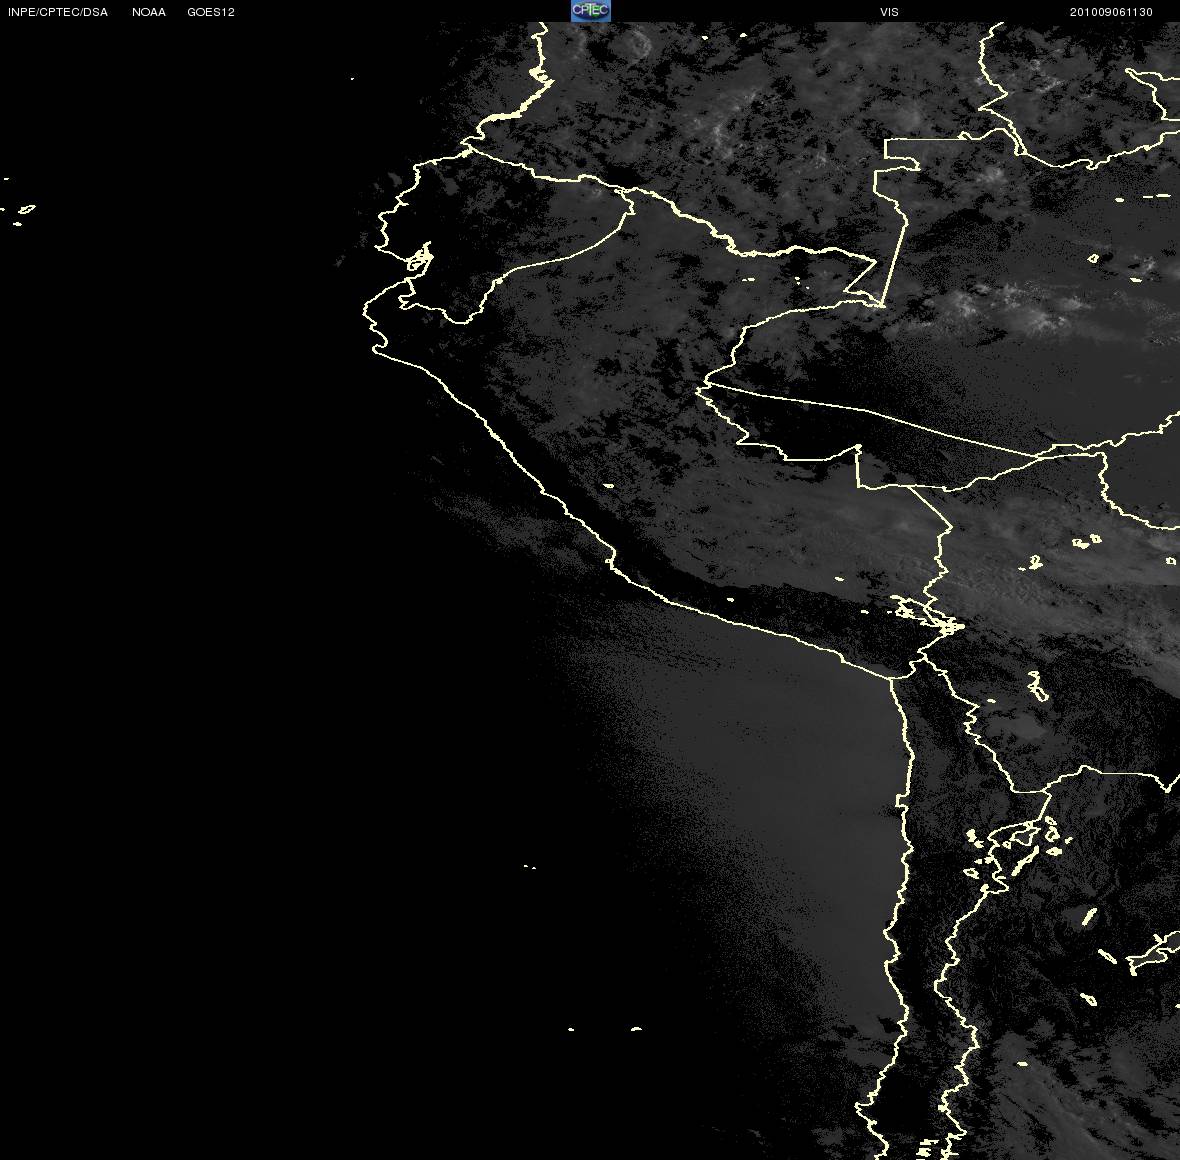
Task: Select the small lake outline in western Brazil
Action: click(x=1093, y=258)
